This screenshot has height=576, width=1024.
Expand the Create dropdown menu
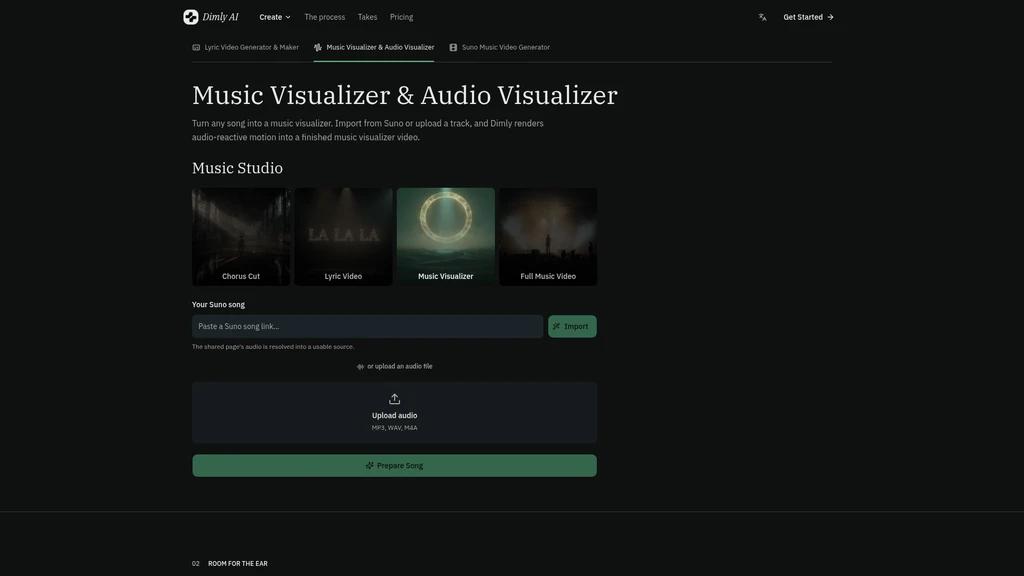click(275, 17)
